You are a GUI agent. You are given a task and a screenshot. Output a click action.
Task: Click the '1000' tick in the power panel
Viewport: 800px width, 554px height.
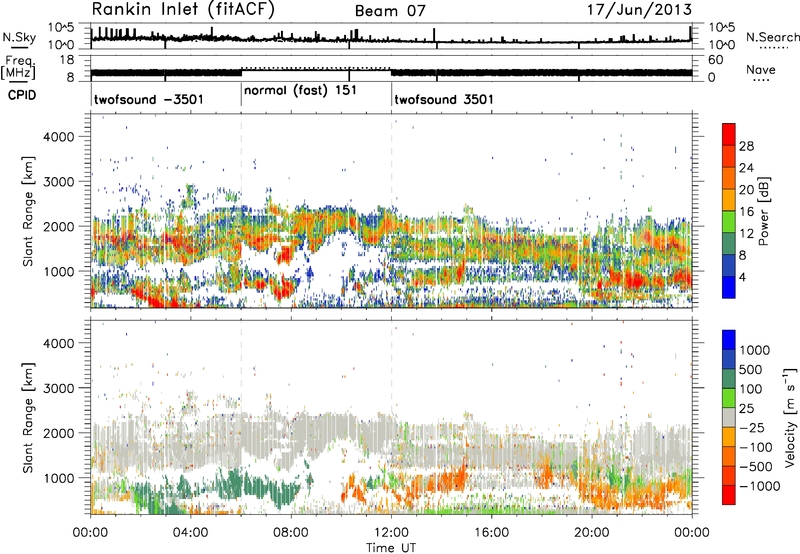[58, 271]
